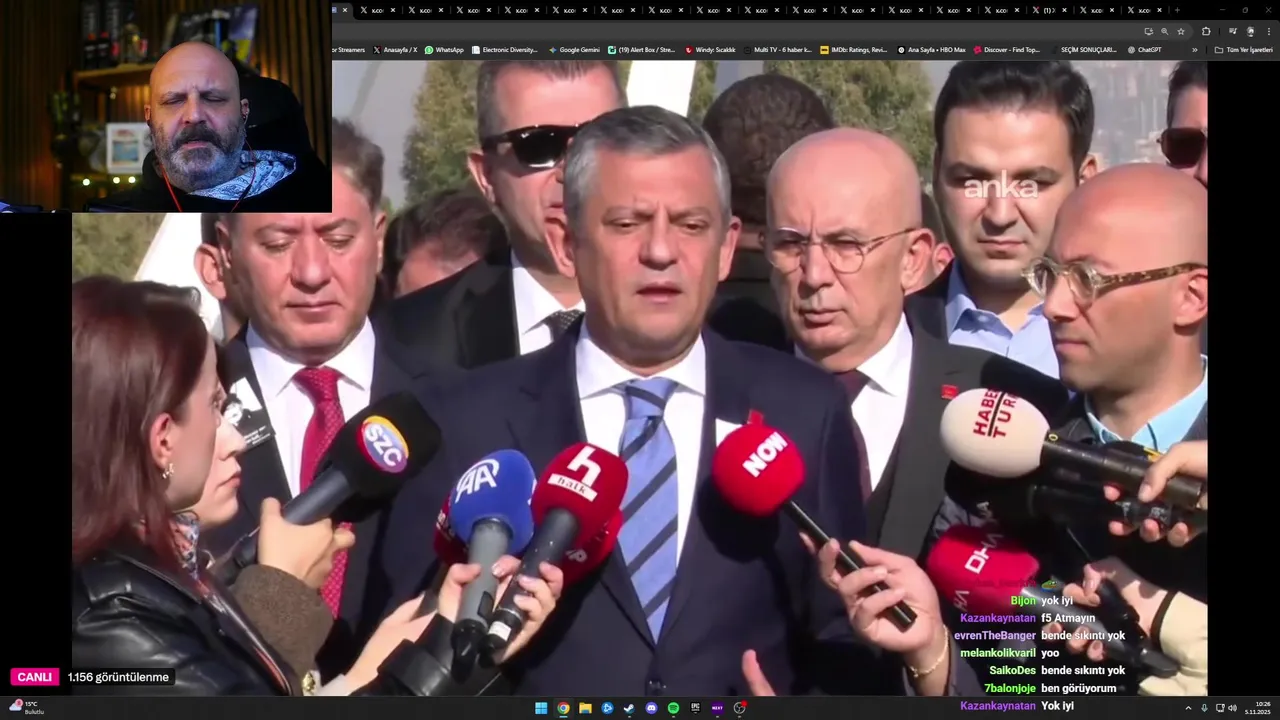Click the chat message 'ben görüyorum'
This screenshot has height=720, width=1280.
tap(1078, 688)
